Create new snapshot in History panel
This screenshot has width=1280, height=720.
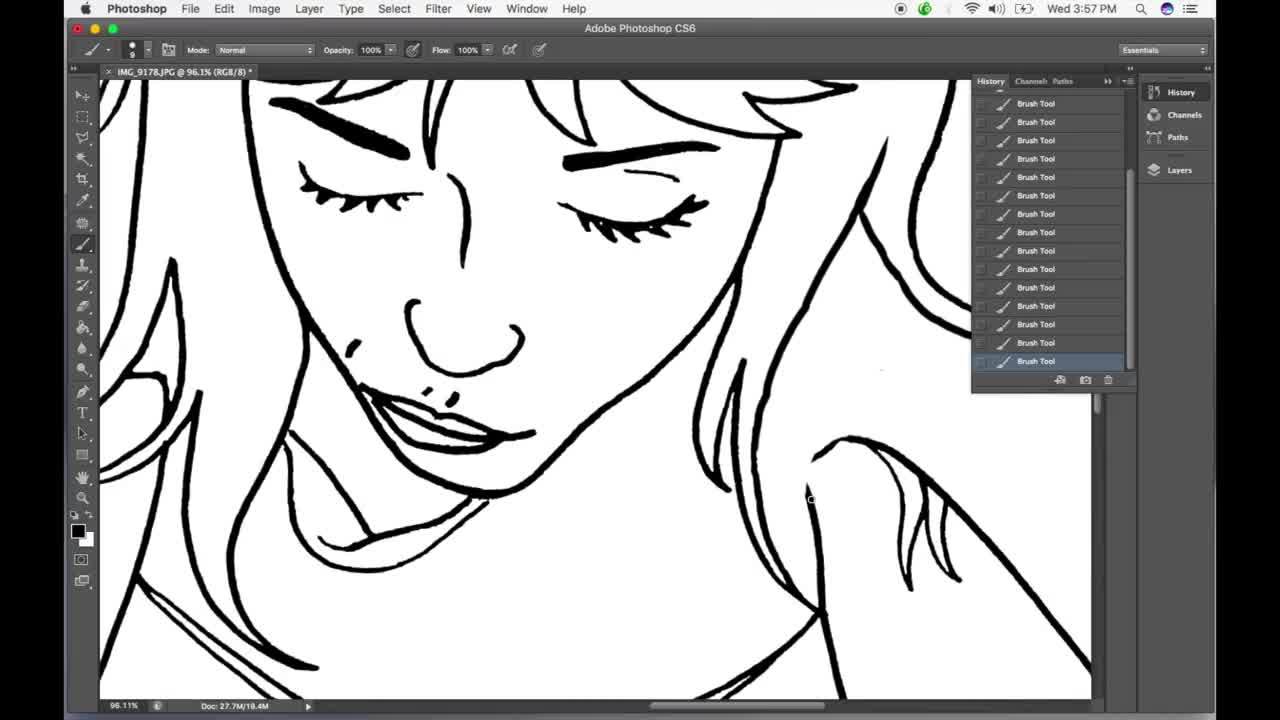pos(1085,380)
